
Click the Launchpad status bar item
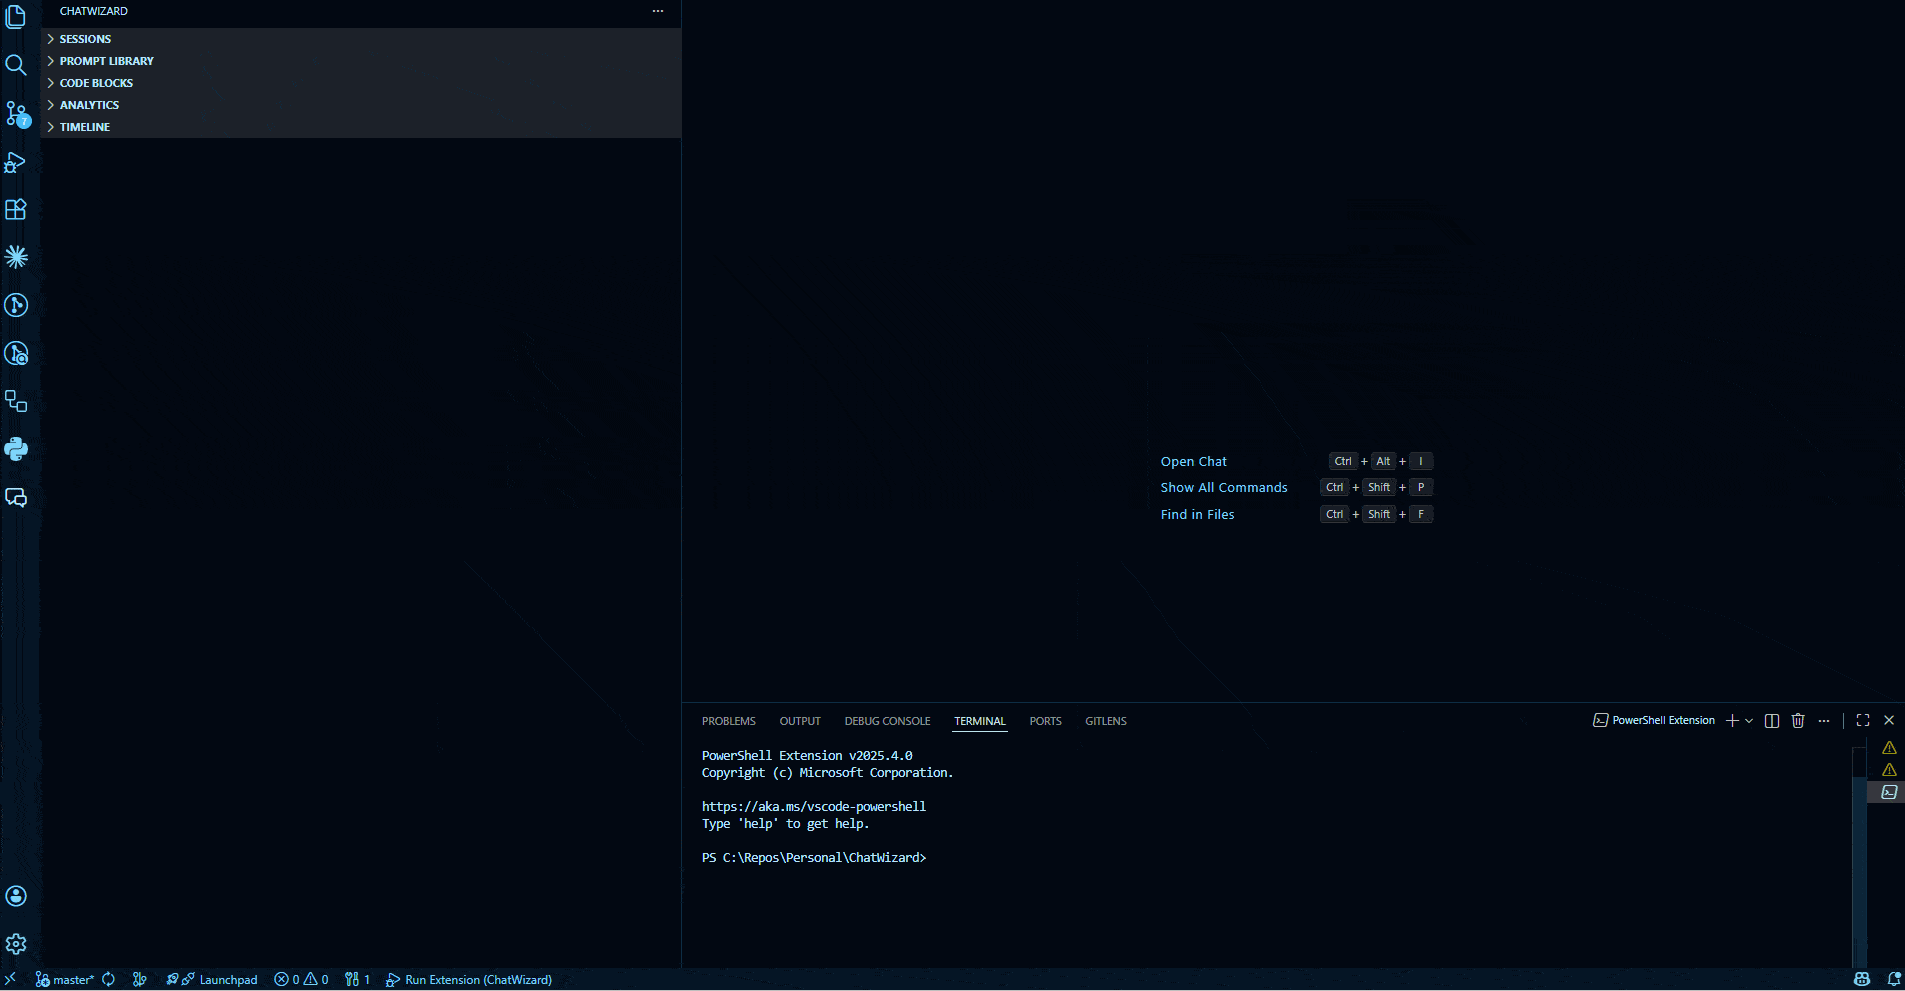pos(212,980)
